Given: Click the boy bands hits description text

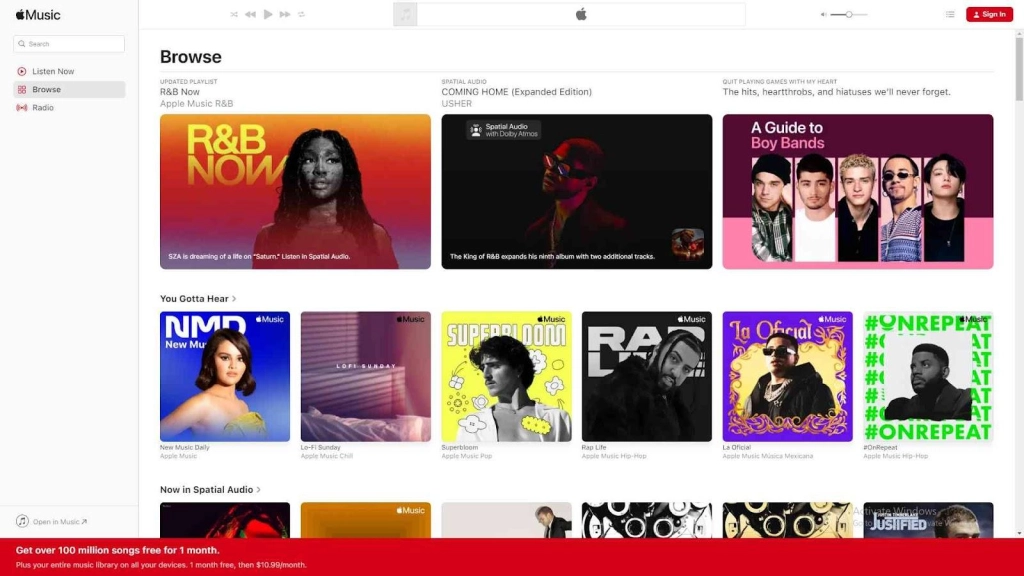Looking at the screenshot, I should point(837,92).
